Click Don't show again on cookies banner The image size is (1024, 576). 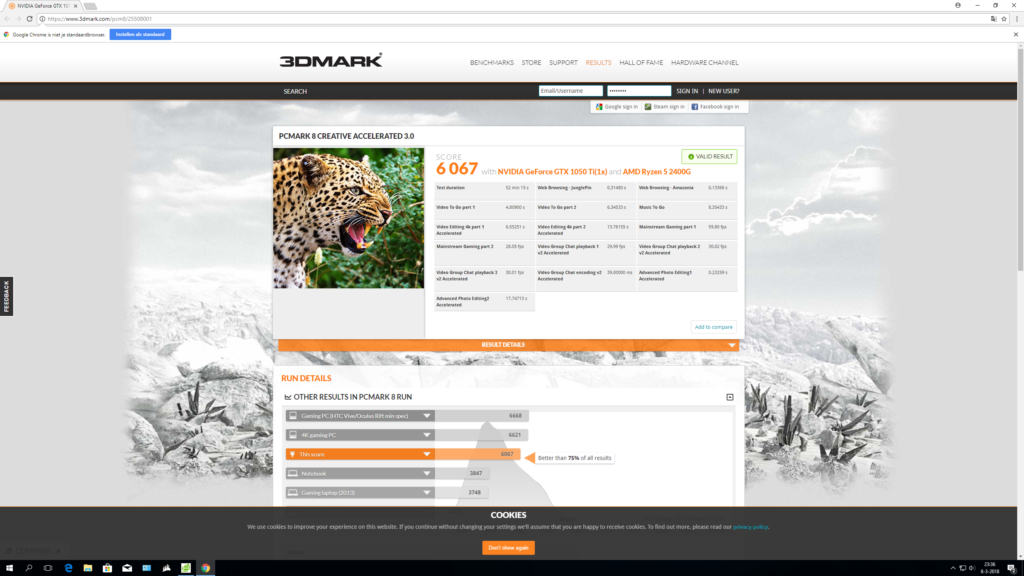coord(508,548)
